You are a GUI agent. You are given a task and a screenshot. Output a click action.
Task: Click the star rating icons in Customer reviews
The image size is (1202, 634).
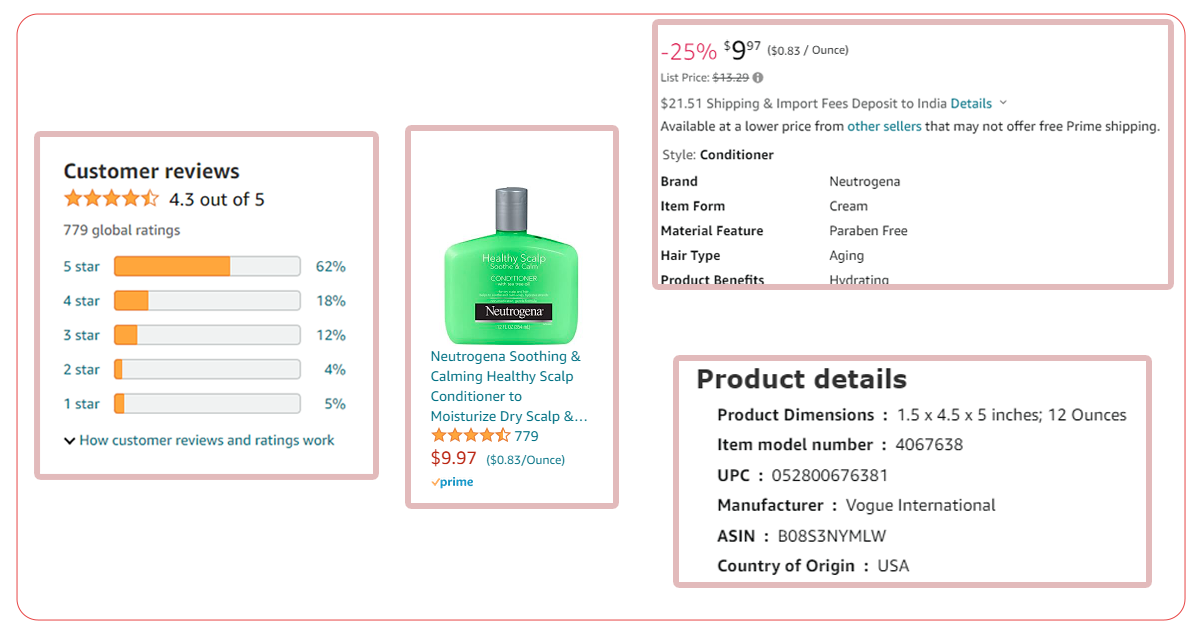[x=111, y=198]
